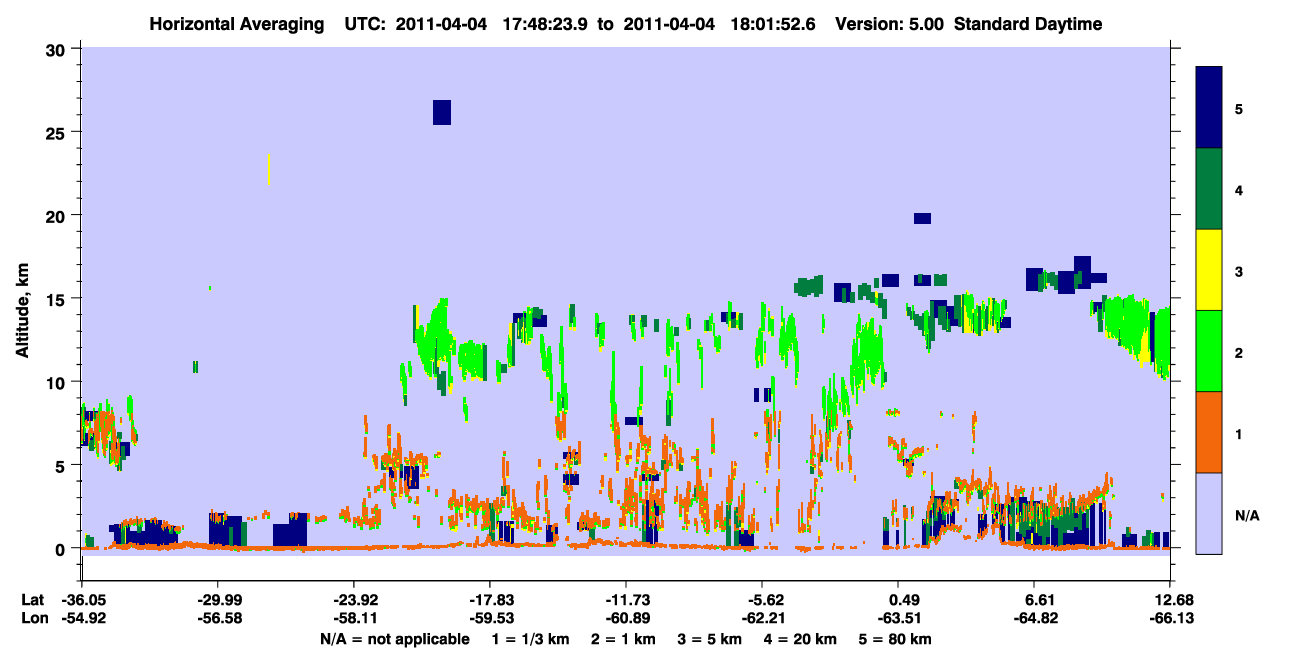Click latitude value -29.99
Image resolution: width=1300 pixels, height=667 pixels.
click(218, 600)
